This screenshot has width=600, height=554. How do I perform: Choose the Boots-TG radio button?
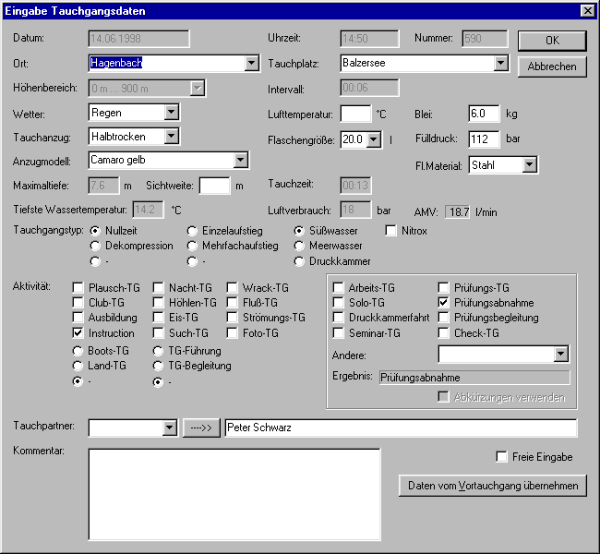pyautogui.click(x=79, y=351)
